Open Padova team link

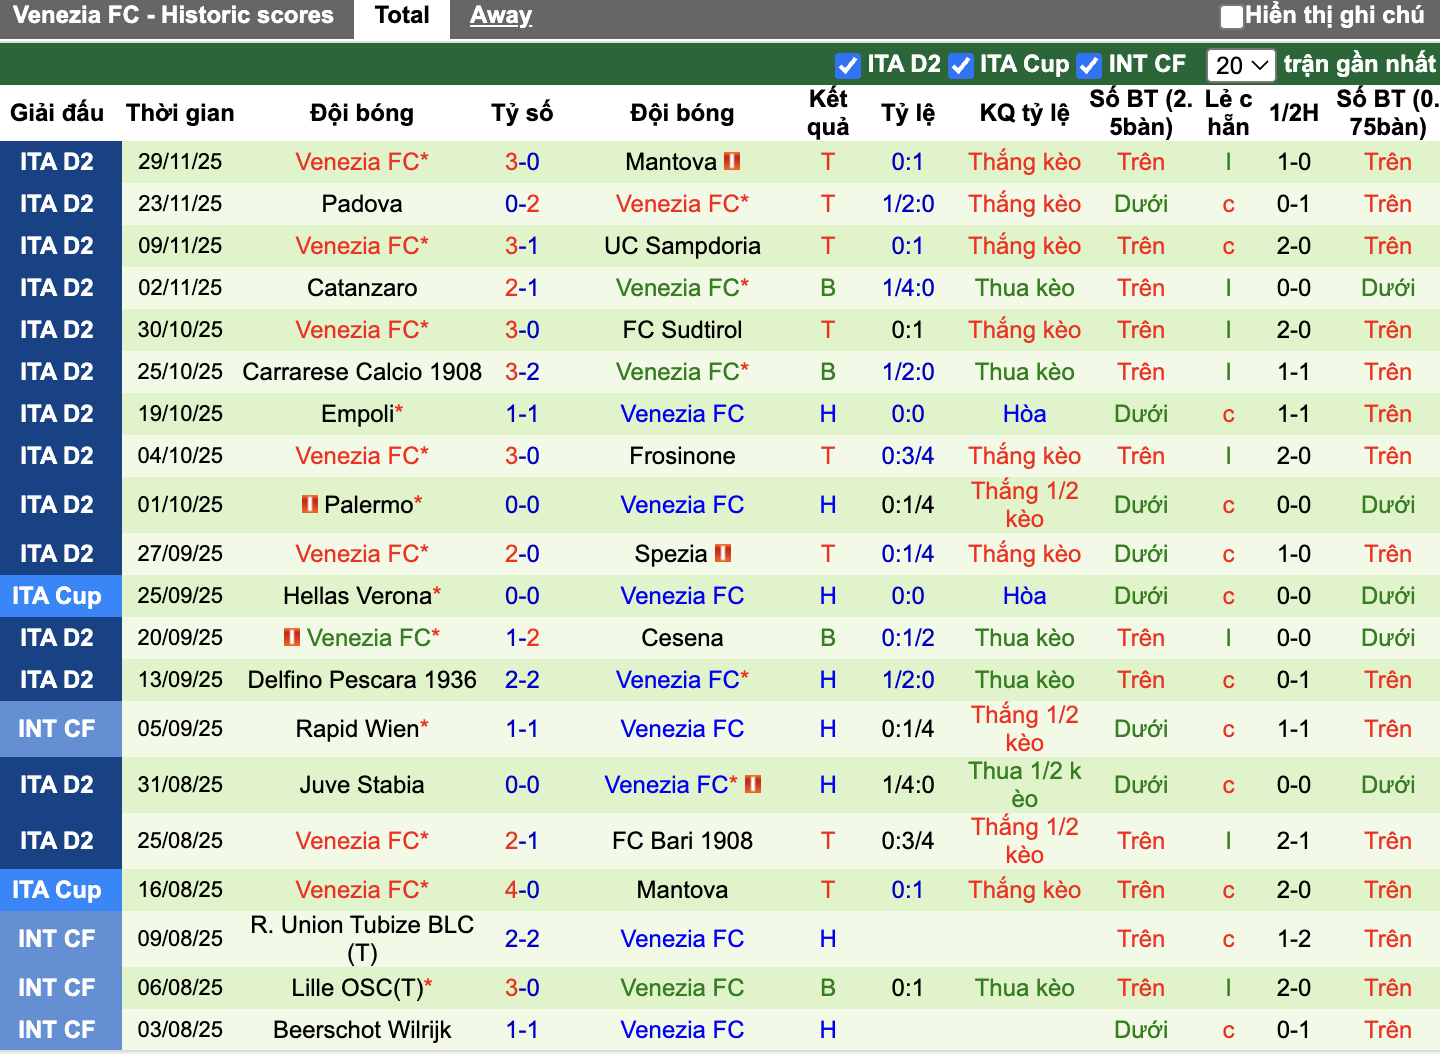[x=362, y=204]
